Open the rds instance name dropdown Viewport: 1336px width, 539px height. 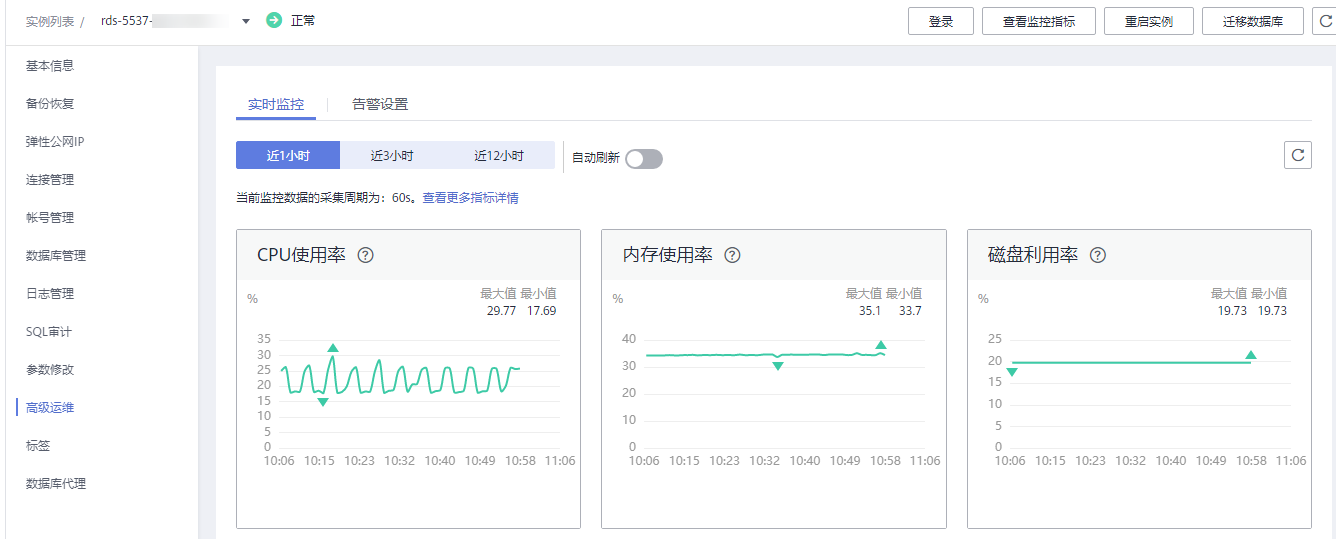tap(246, 21)
